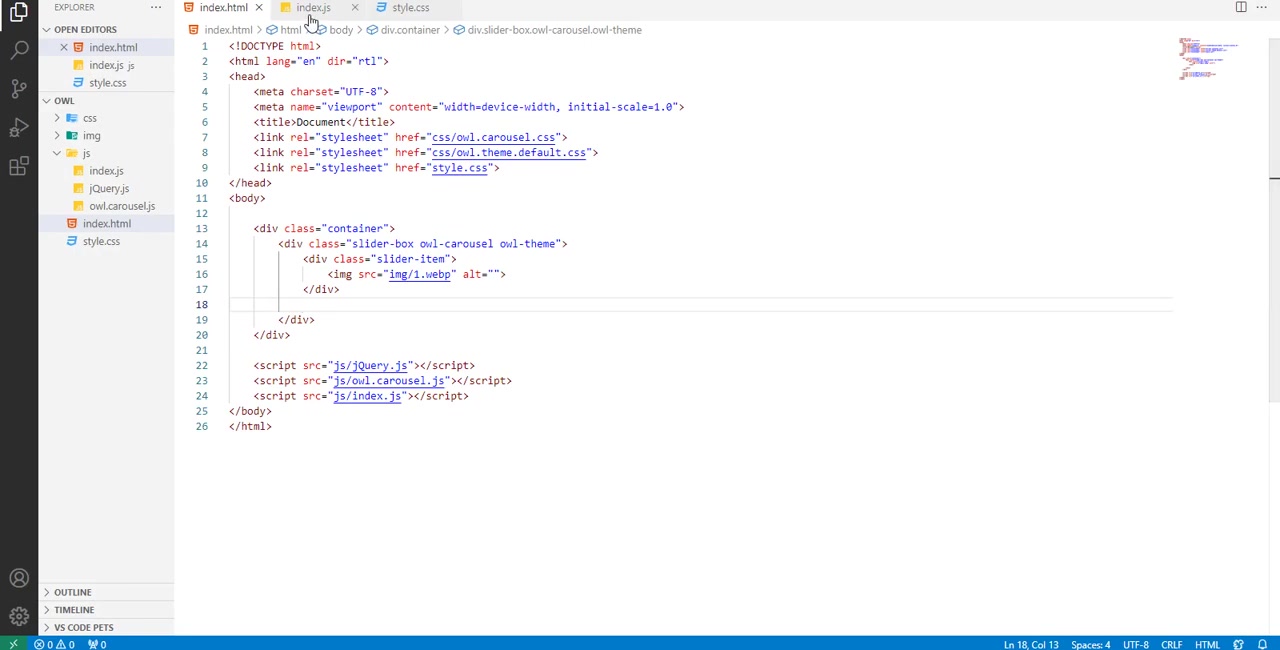Click the split editor icon
Viewport: 1280px width, 650px height.
coord(1241,8)
